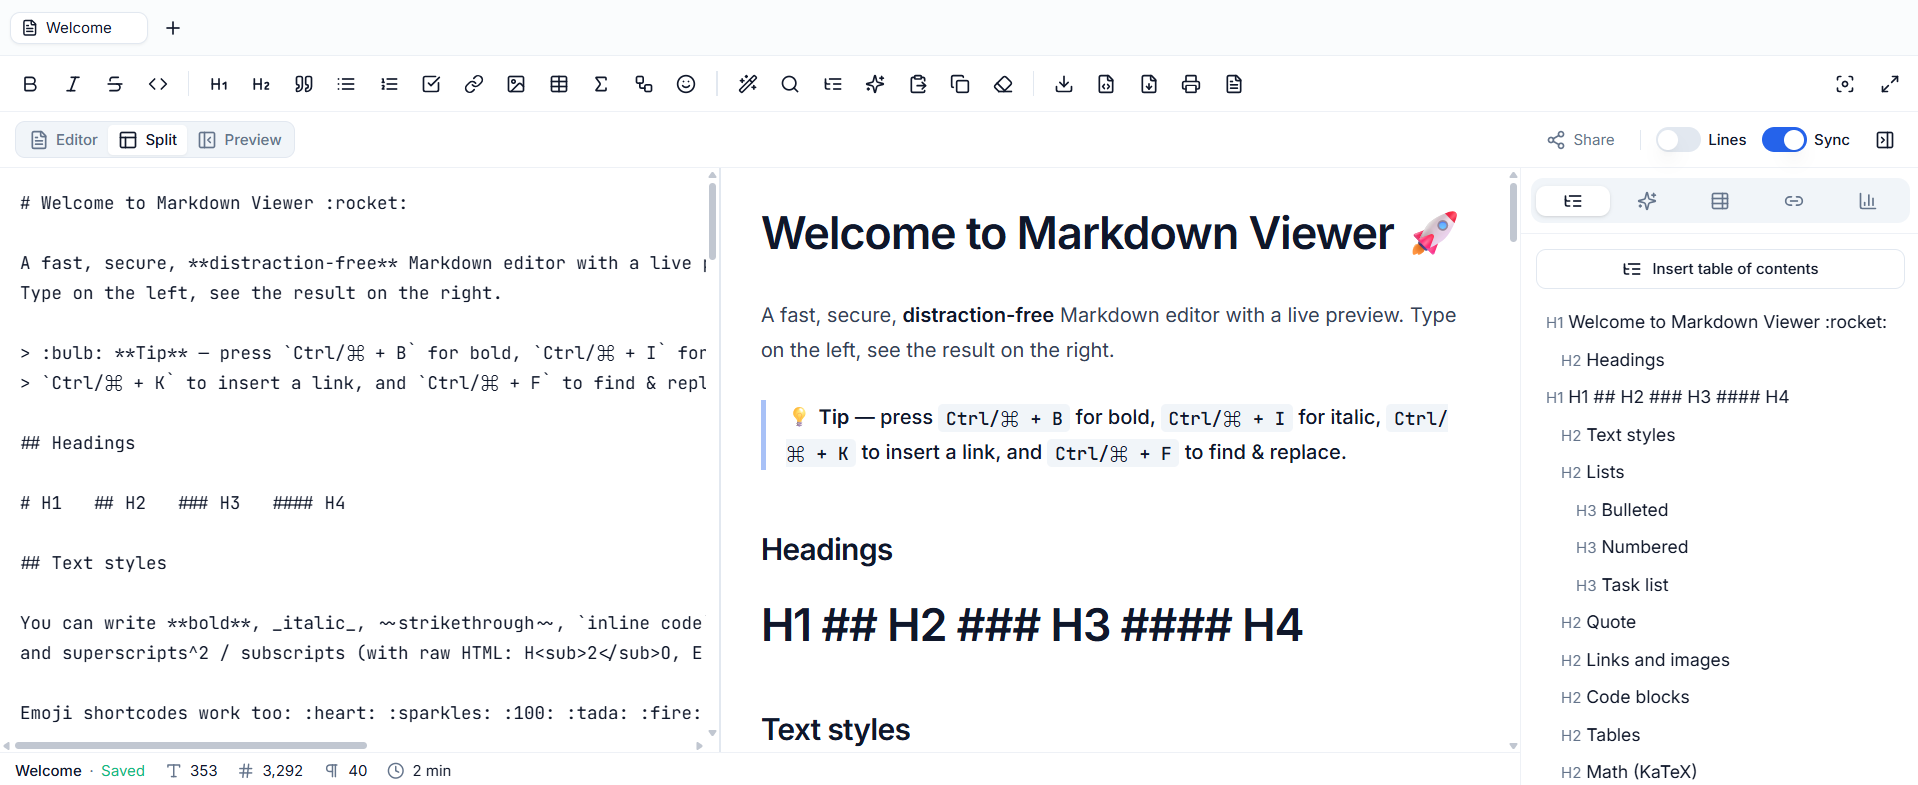1918x785 pixels.
Task: Collapse the right sidebar panel
Action: point(1885,140)
